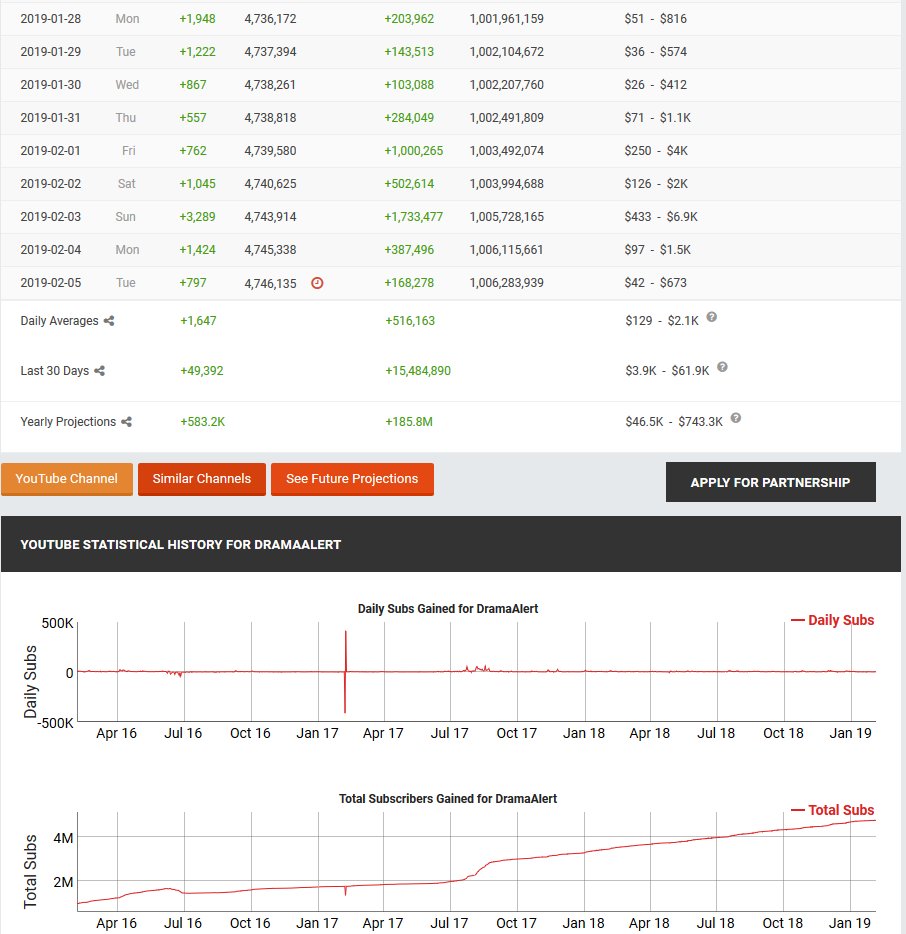Image resolution: width=906 pixels, height=934 pixels.
Task: Click the Last 30 Days label
Action: click(54, 371)
